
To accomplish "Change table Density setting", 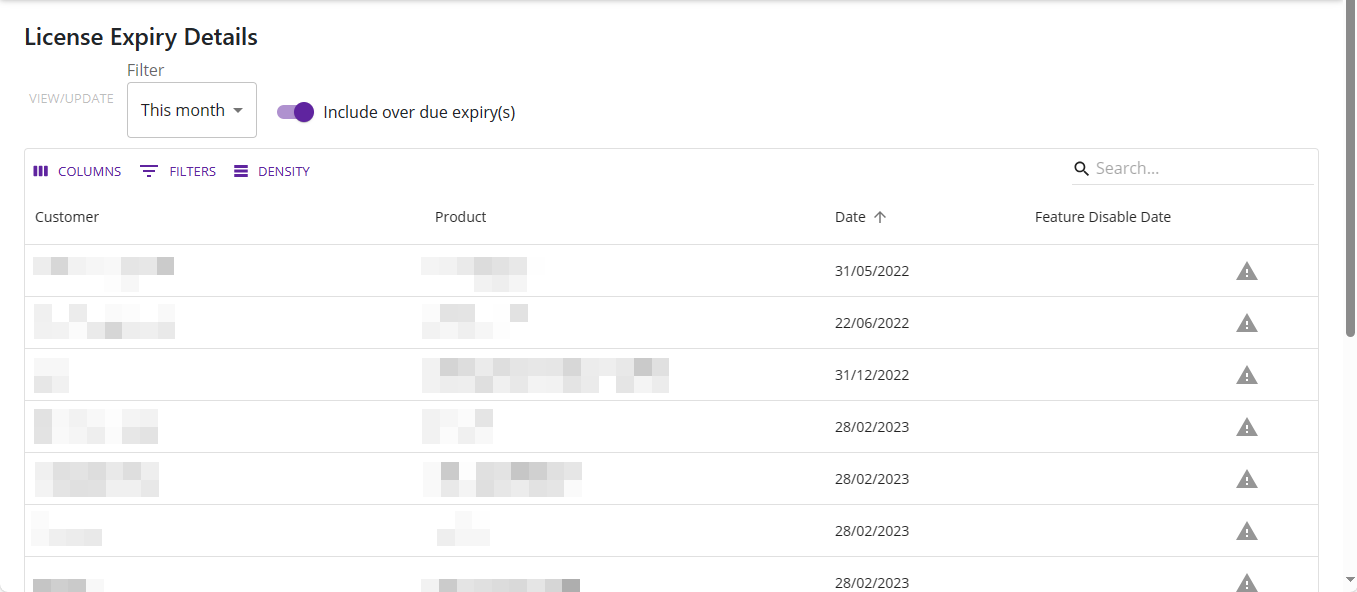I will point(272,171).
